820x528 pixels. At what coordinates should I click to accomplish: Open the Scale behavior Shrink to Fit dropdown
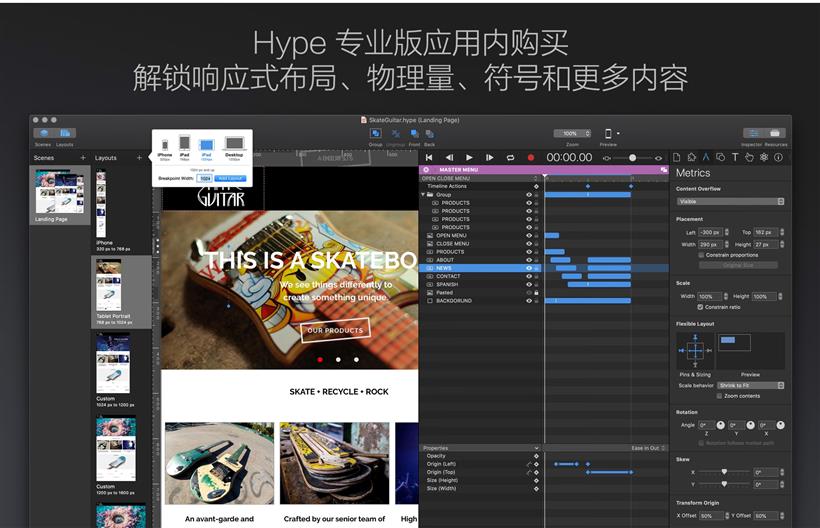click(x=751, y=385)
